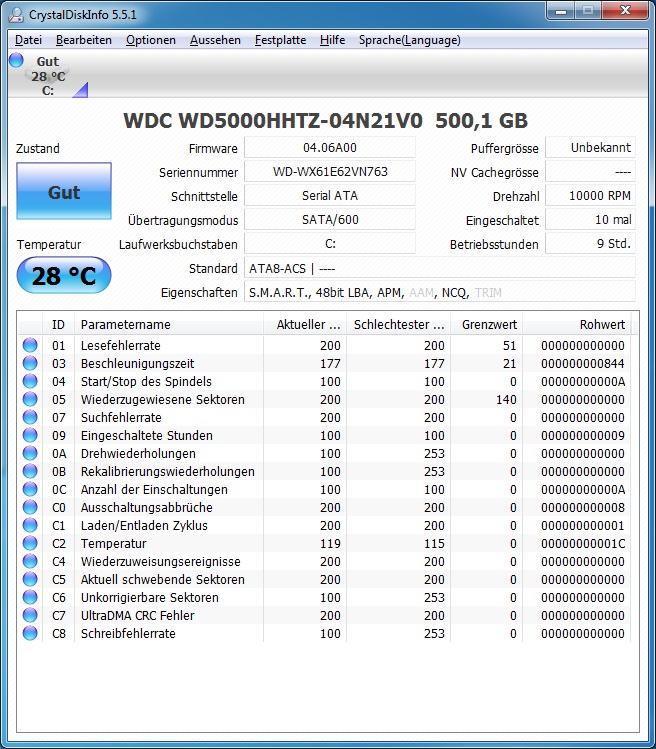The image size is (656, 749).
Task: Click status orb for Ausschaltungsabbrüche
Action: (30, 507)
